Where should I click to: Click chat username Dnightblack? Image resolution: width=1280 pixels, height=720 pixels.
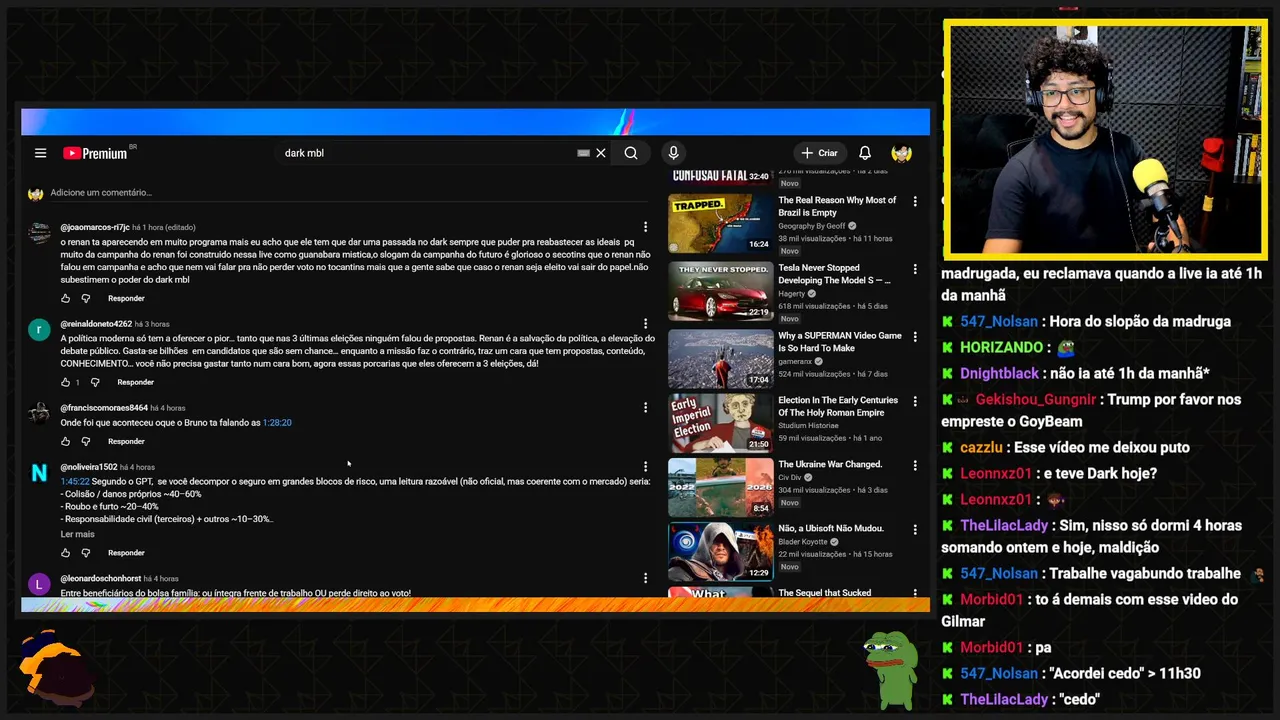tap(1000, 373)
